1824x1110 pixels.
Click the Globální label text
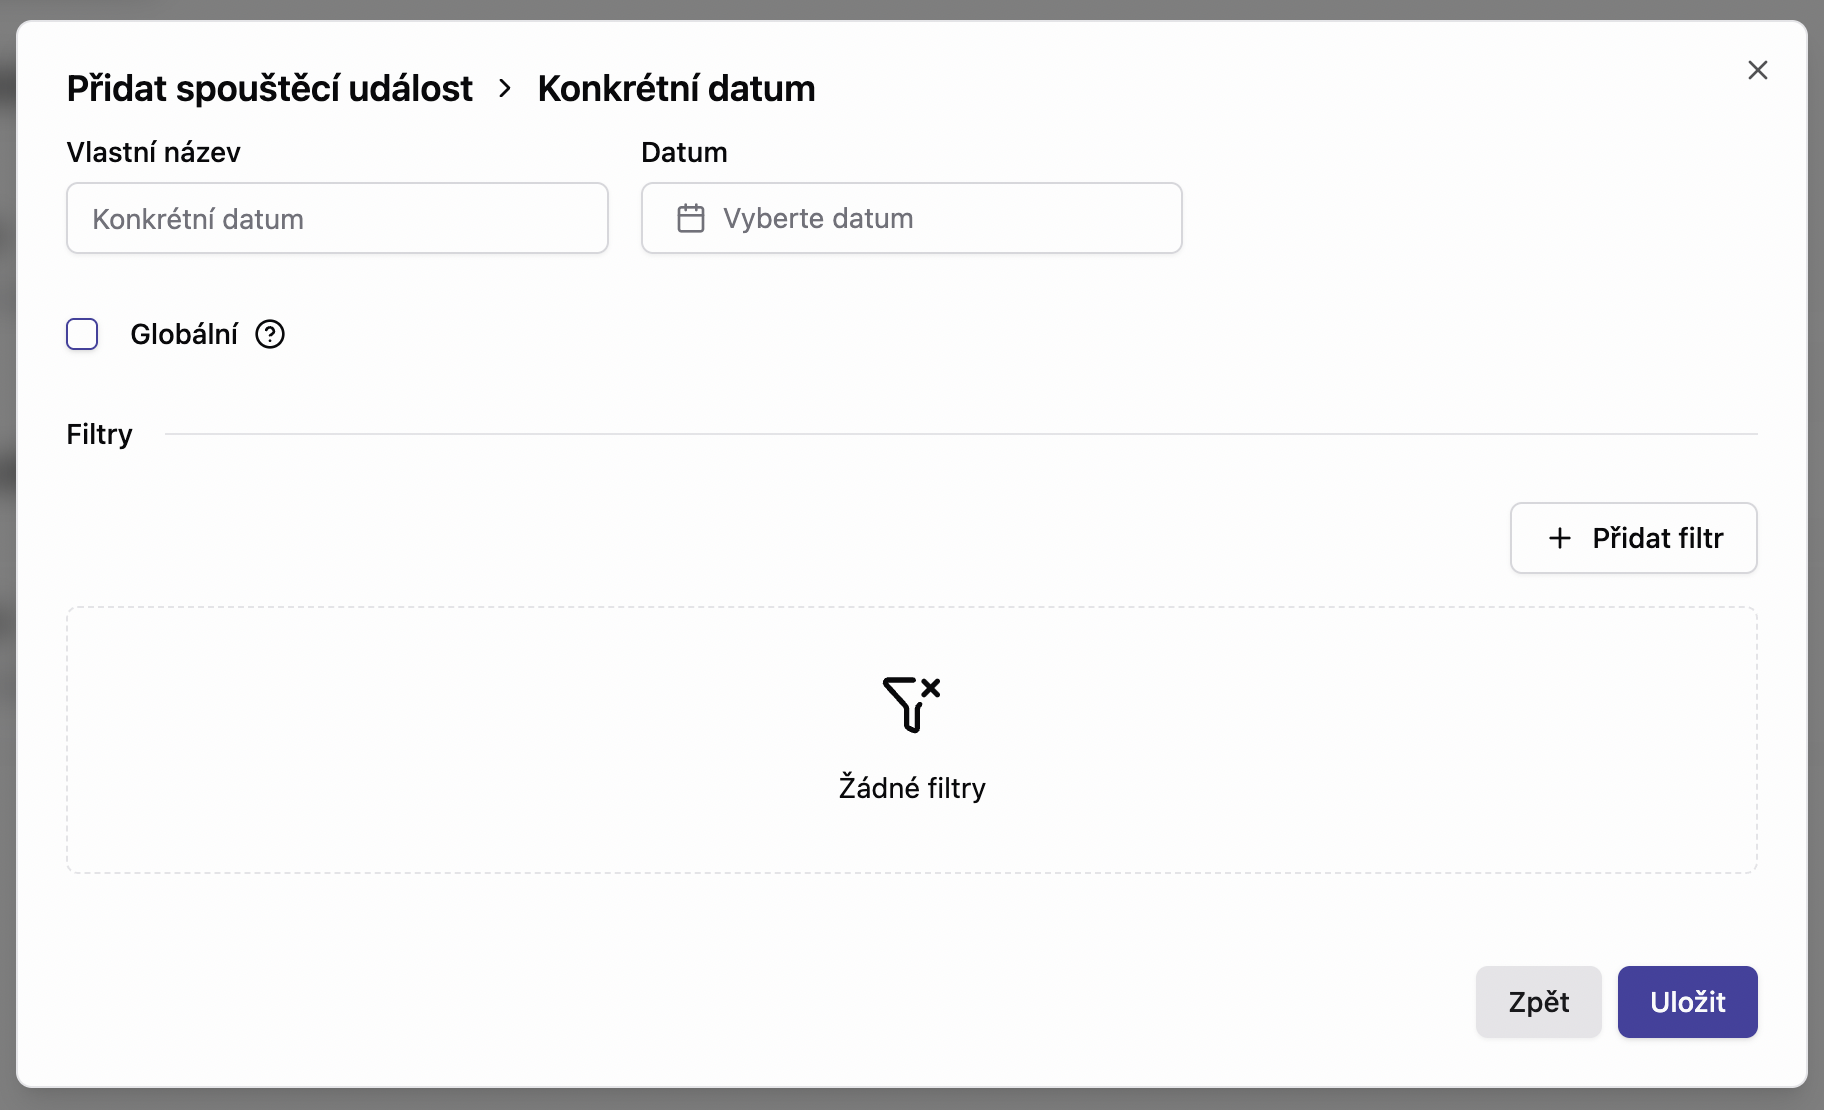[x=184, y=334]
